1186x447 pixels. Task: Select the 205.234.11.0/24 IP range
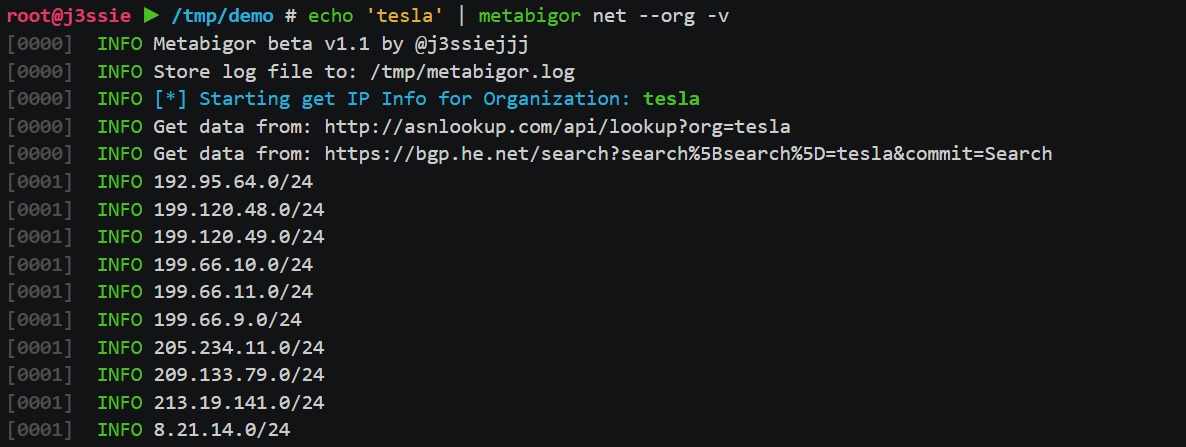239,347
